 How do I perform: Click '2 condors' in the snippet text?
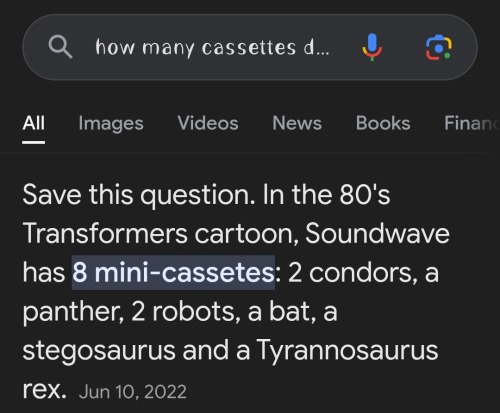point(350,273)
